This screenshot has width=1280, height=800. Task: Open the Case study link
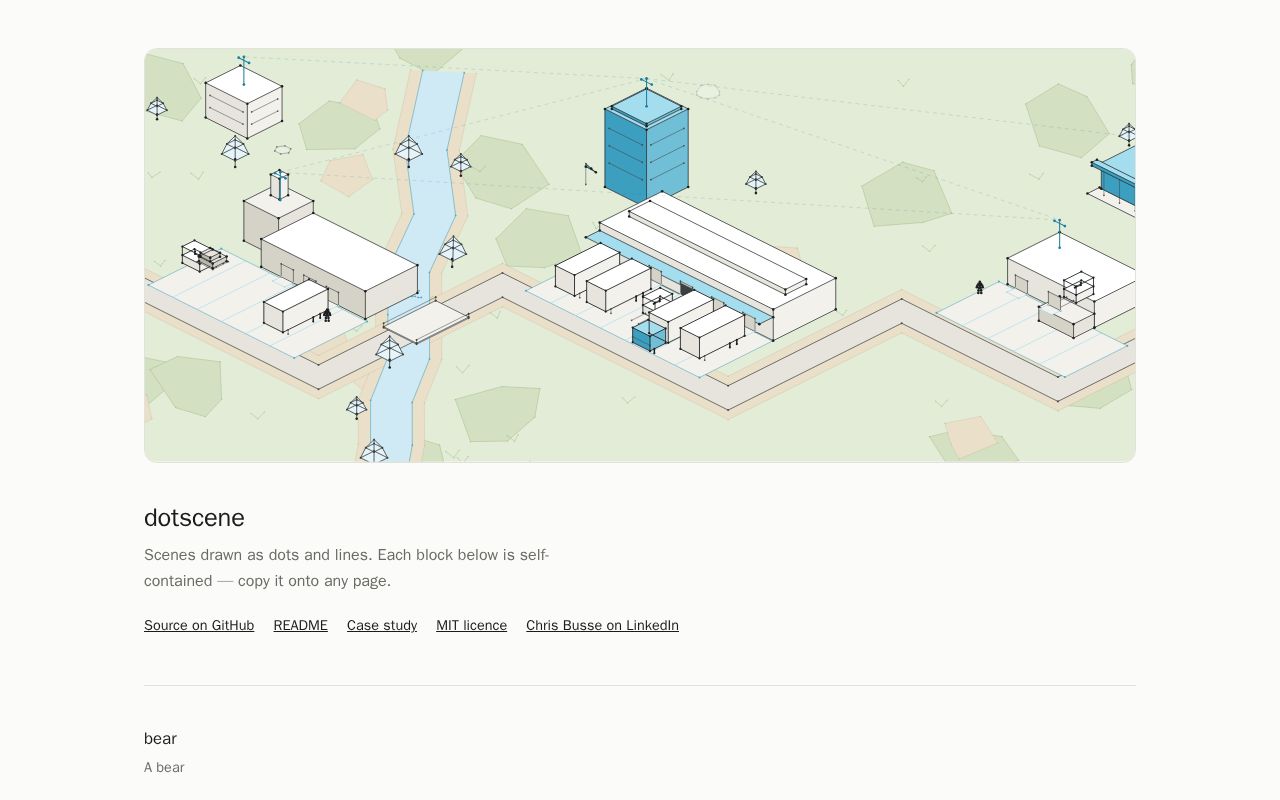pyautogui.click(x=382, y=625)
